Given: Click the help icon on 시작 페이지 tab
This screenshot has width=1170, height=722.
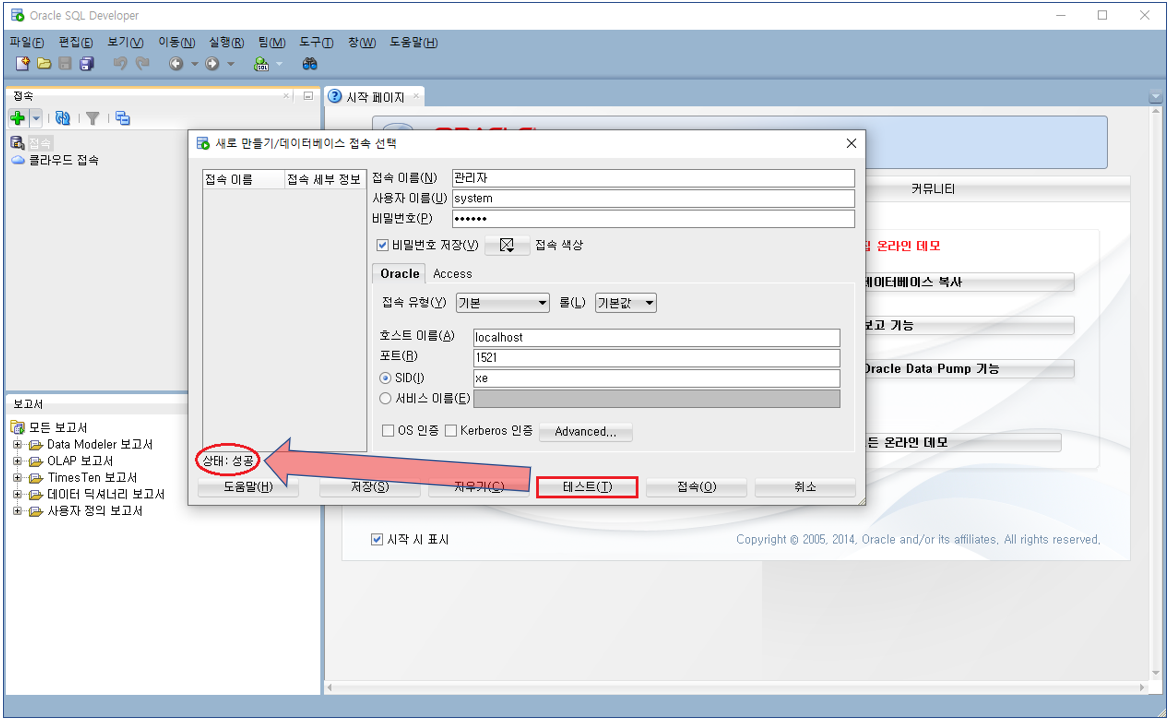Looking at the screenshot, I should [335, 96].
